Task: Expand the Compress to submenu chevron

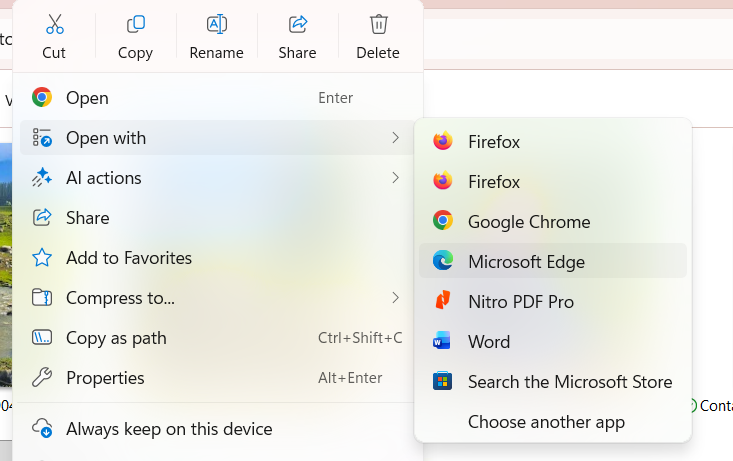Action: tap(395, 297)
